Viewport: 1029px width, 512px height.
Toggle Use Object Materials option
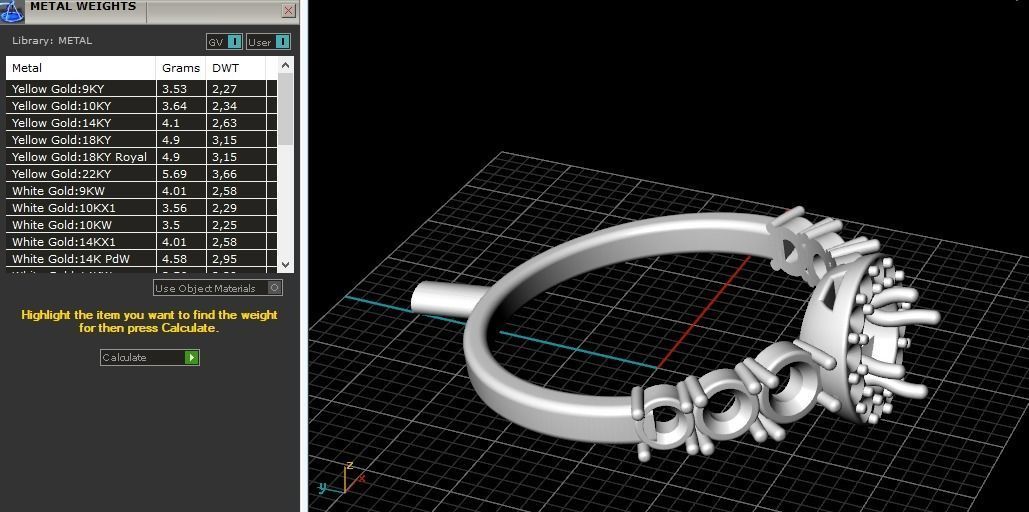click(218, 288)
